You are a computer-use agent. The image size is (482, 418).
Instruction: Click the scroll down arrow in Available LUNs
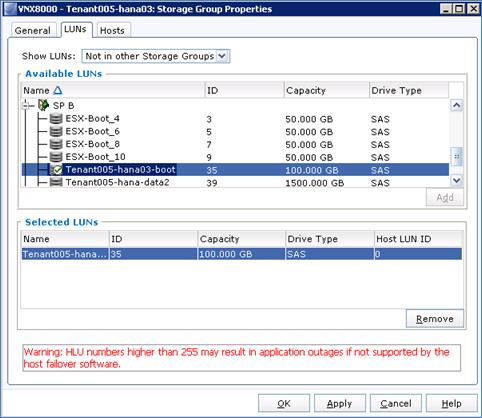456,181
